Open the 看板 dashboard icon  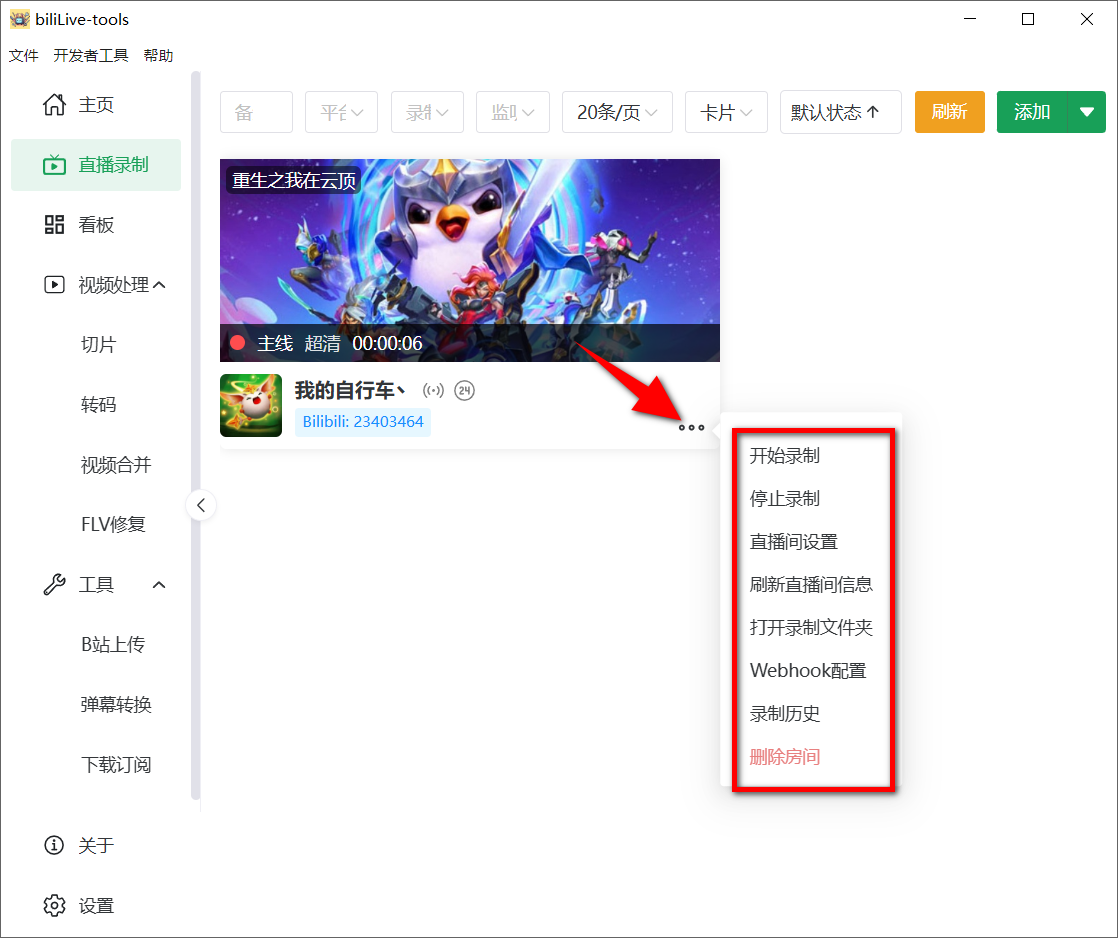(54, 224)
